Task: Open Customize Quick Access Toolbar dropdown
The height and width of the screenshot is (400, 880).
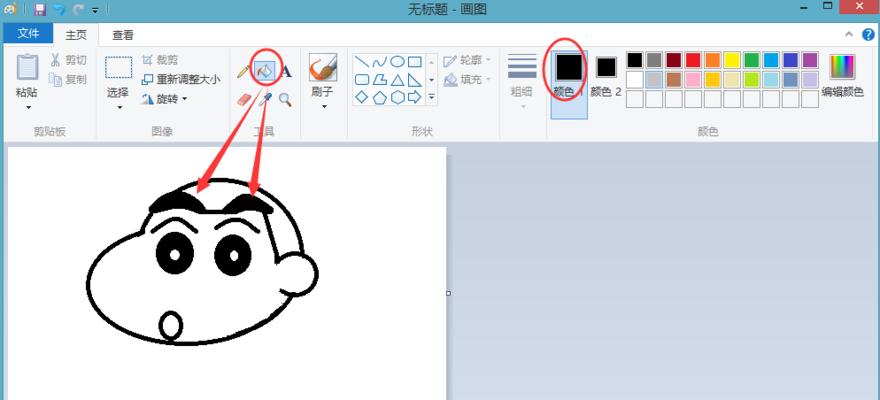Action: click(95, 10)
